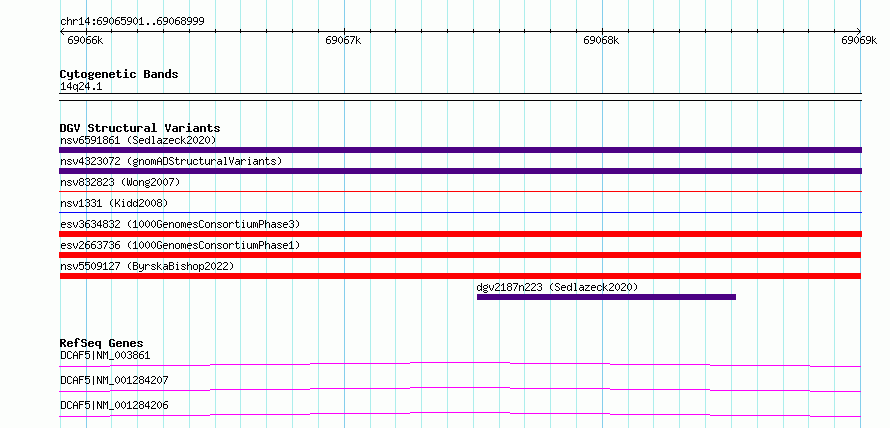Click the DCAF5|NM_001284206 gene label

click(114, 405)
